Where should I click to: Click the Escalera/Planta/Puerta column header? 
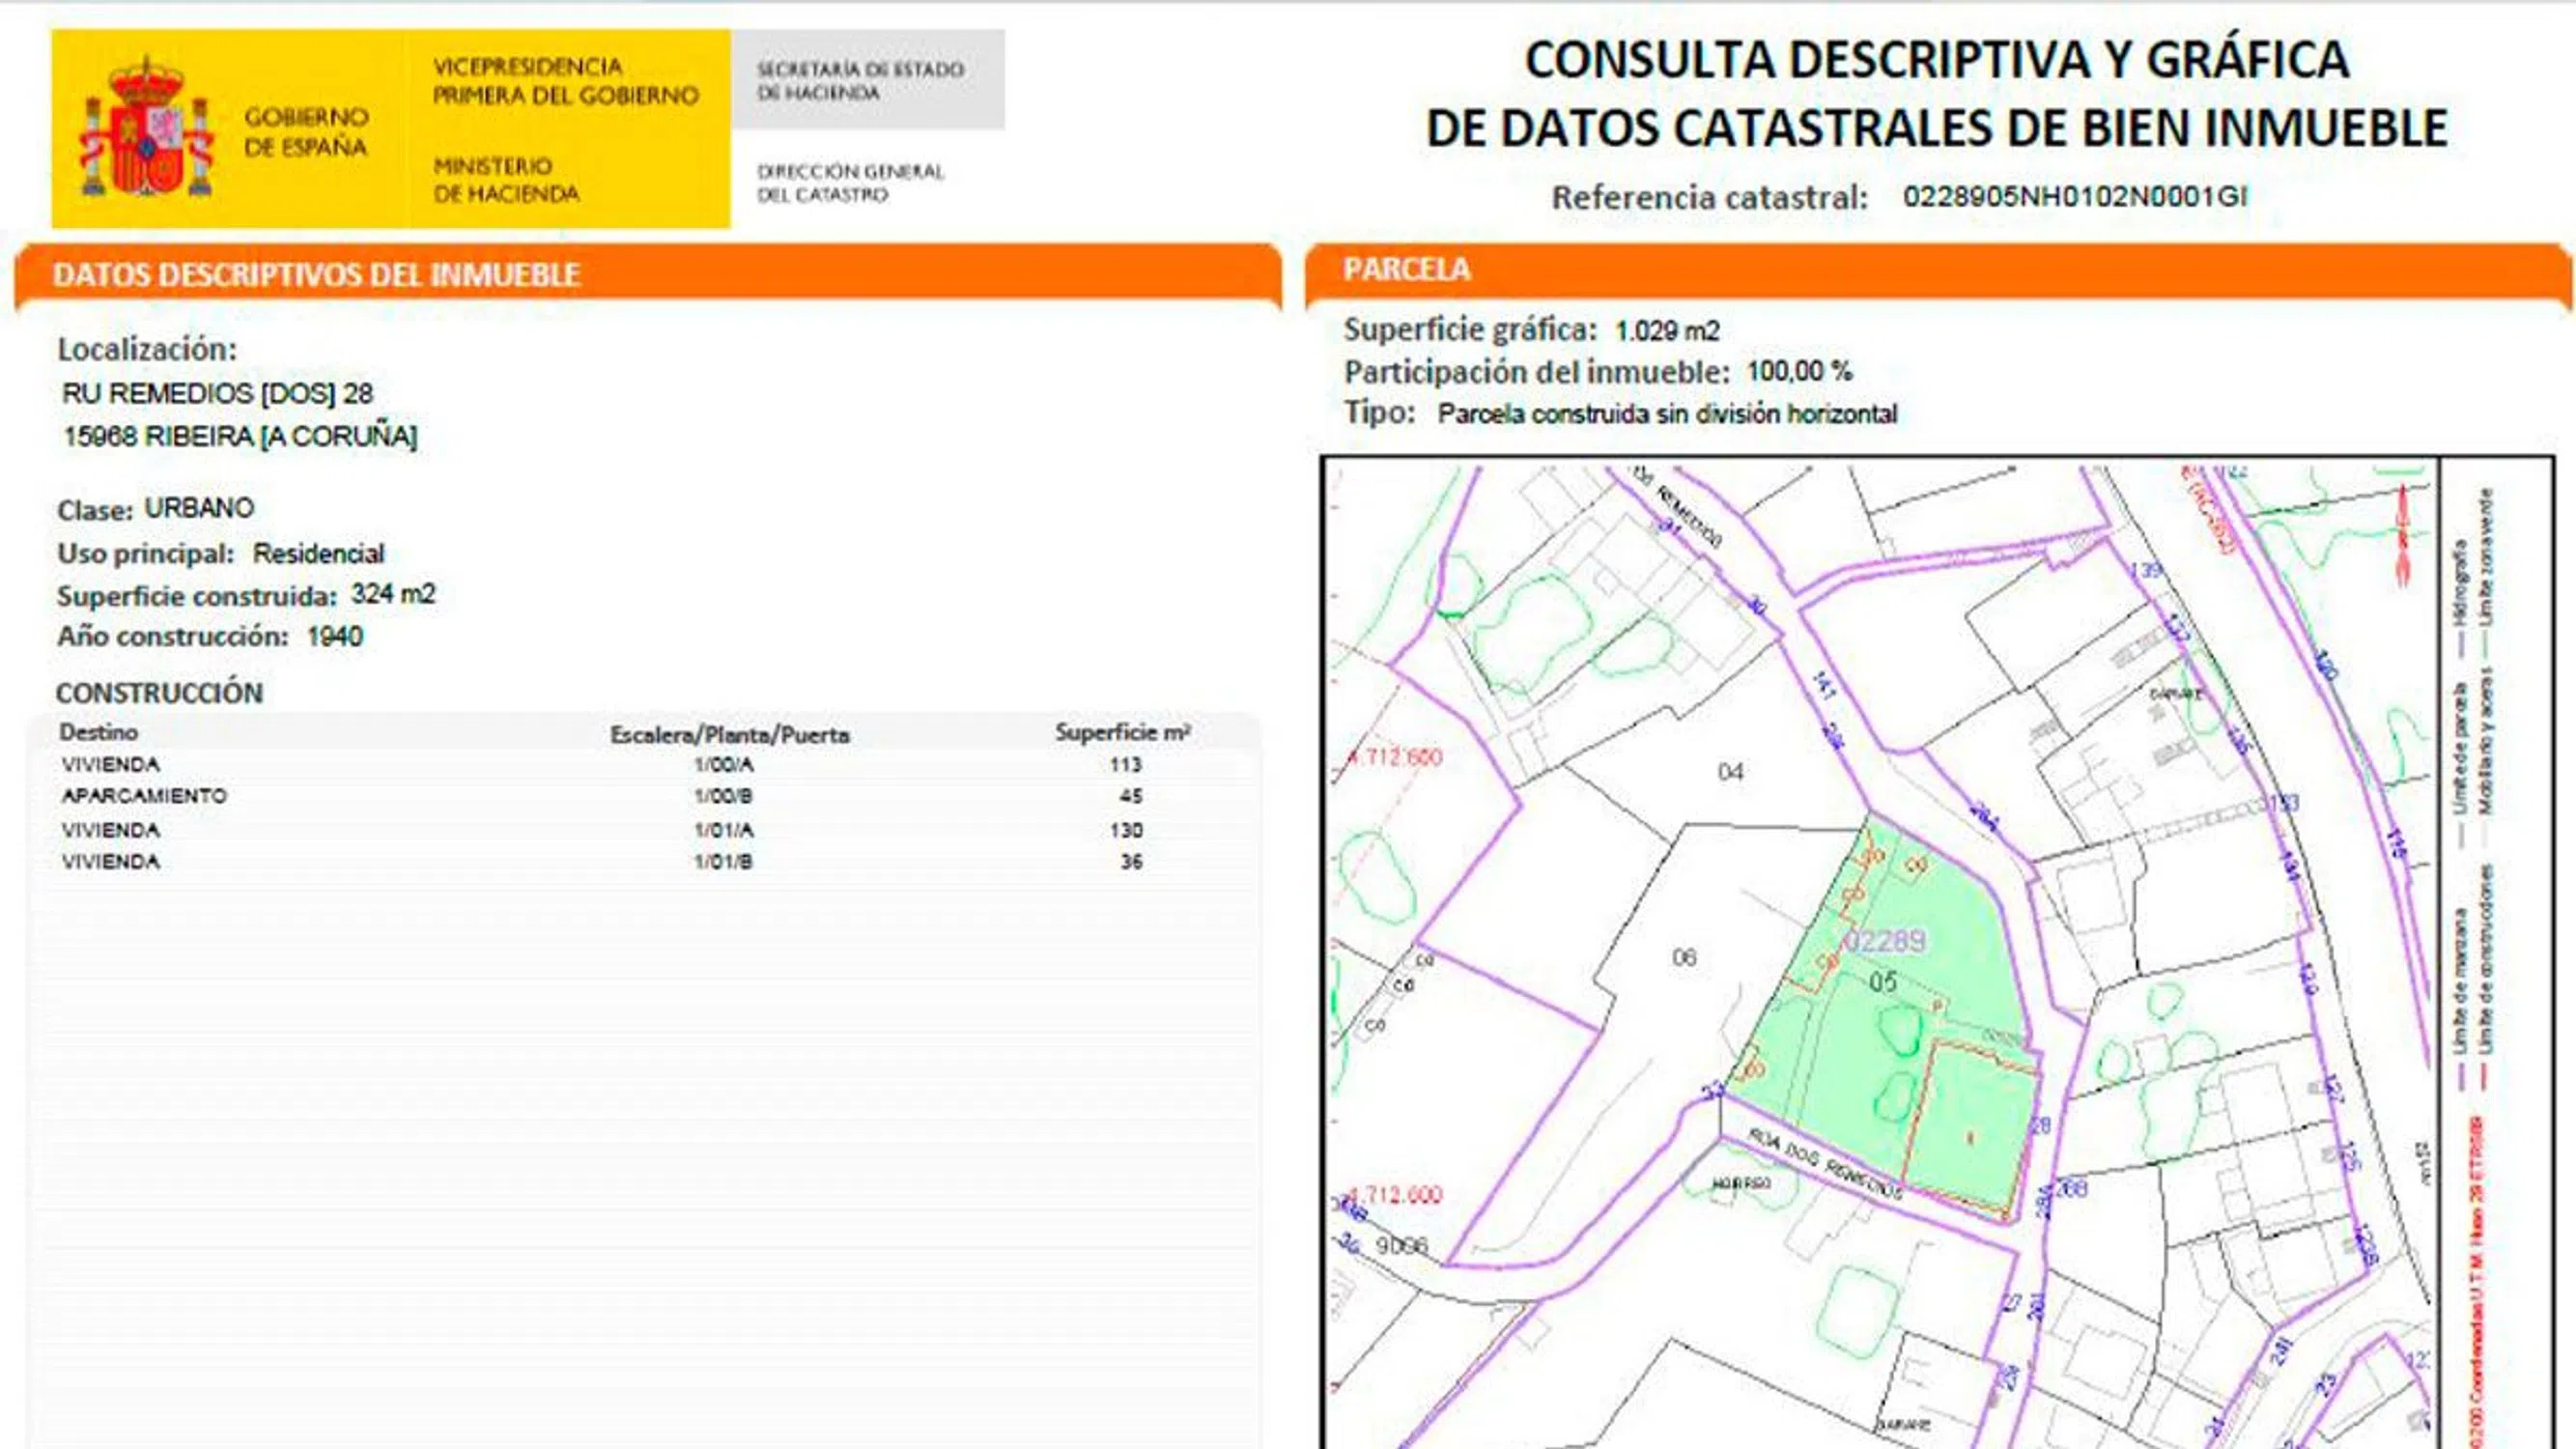(x=729, y=735)
